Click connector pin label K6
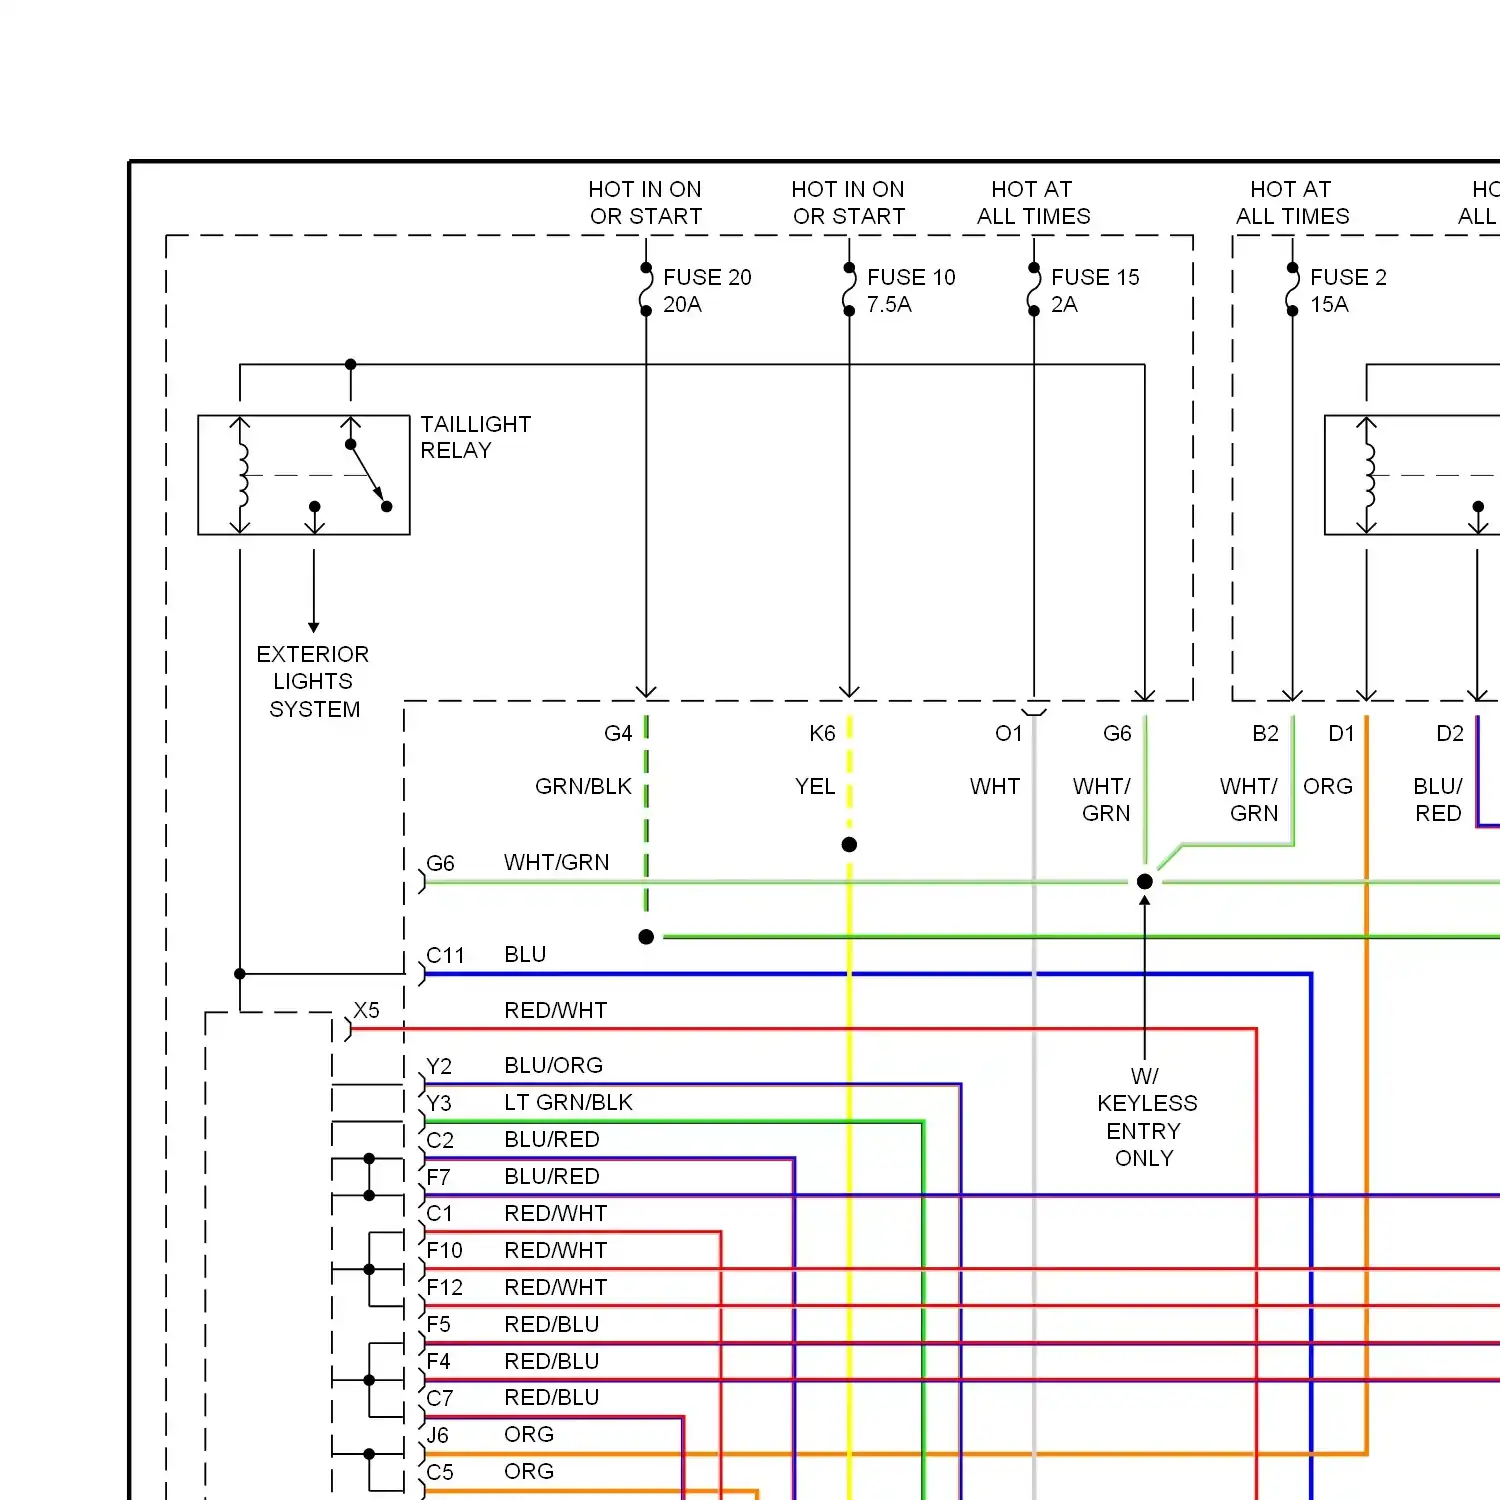 click(822, 733)
